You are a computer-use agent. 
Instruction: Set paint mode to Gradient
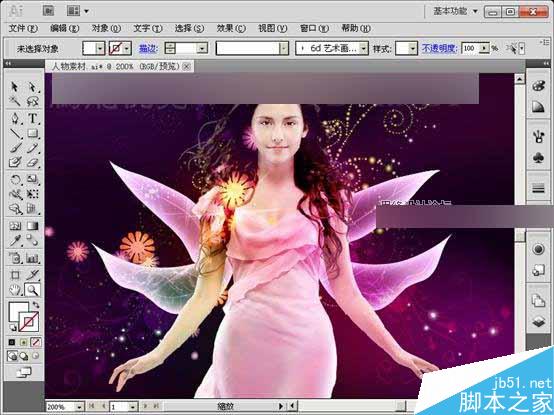pos(24,342)
